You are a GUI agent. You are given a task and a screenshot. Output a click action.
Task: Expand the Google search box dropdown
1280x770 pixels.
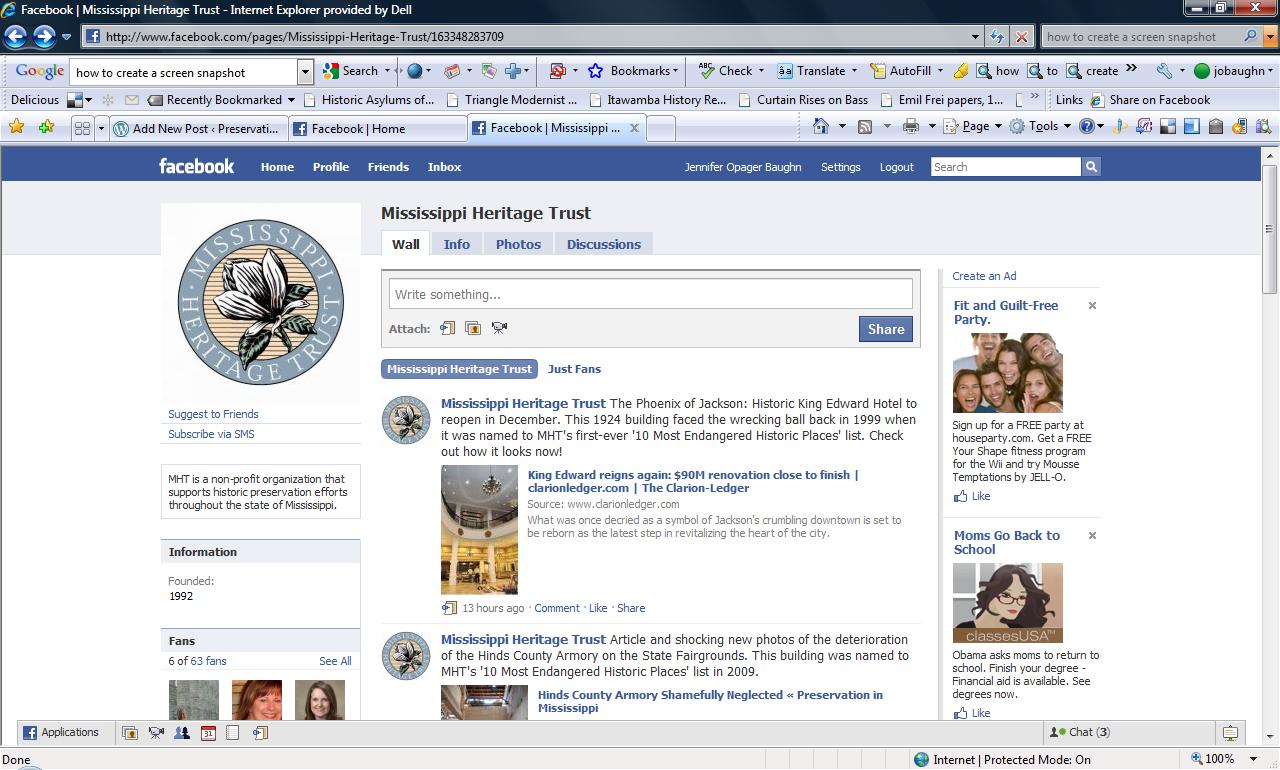[x=305, y=72]
